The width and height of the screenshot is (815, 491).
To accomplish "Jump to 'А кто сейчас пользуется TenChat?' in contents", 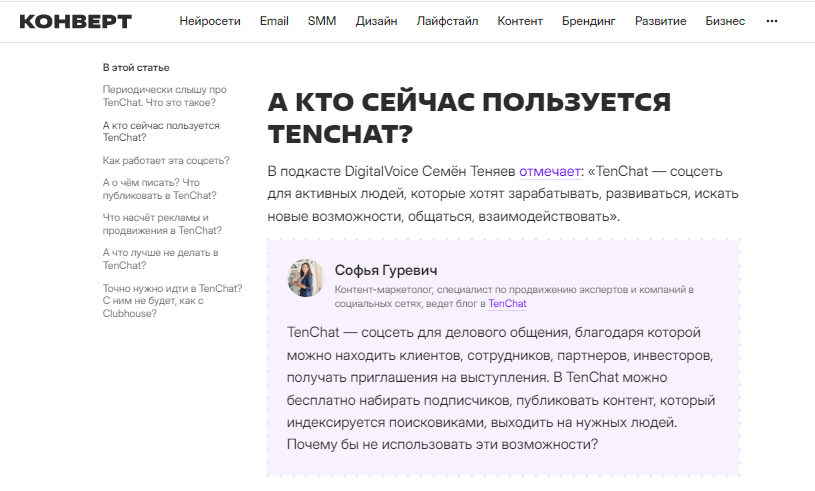I will [161, 131].
